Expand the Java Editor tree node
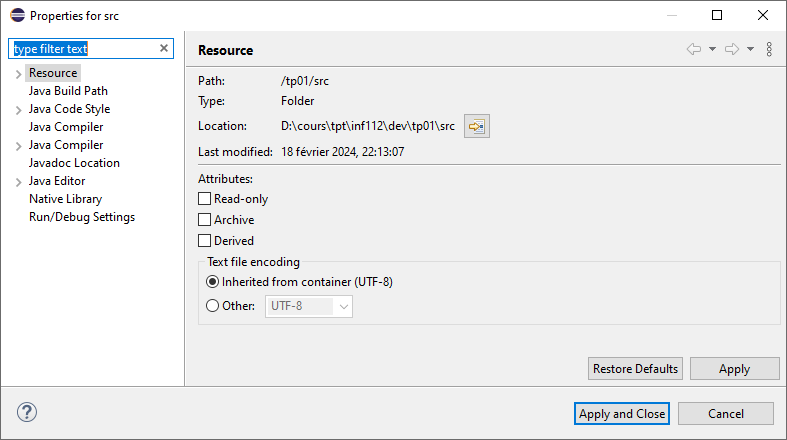The width and height of the screenshot is (787, 440). tap(18, 182)
